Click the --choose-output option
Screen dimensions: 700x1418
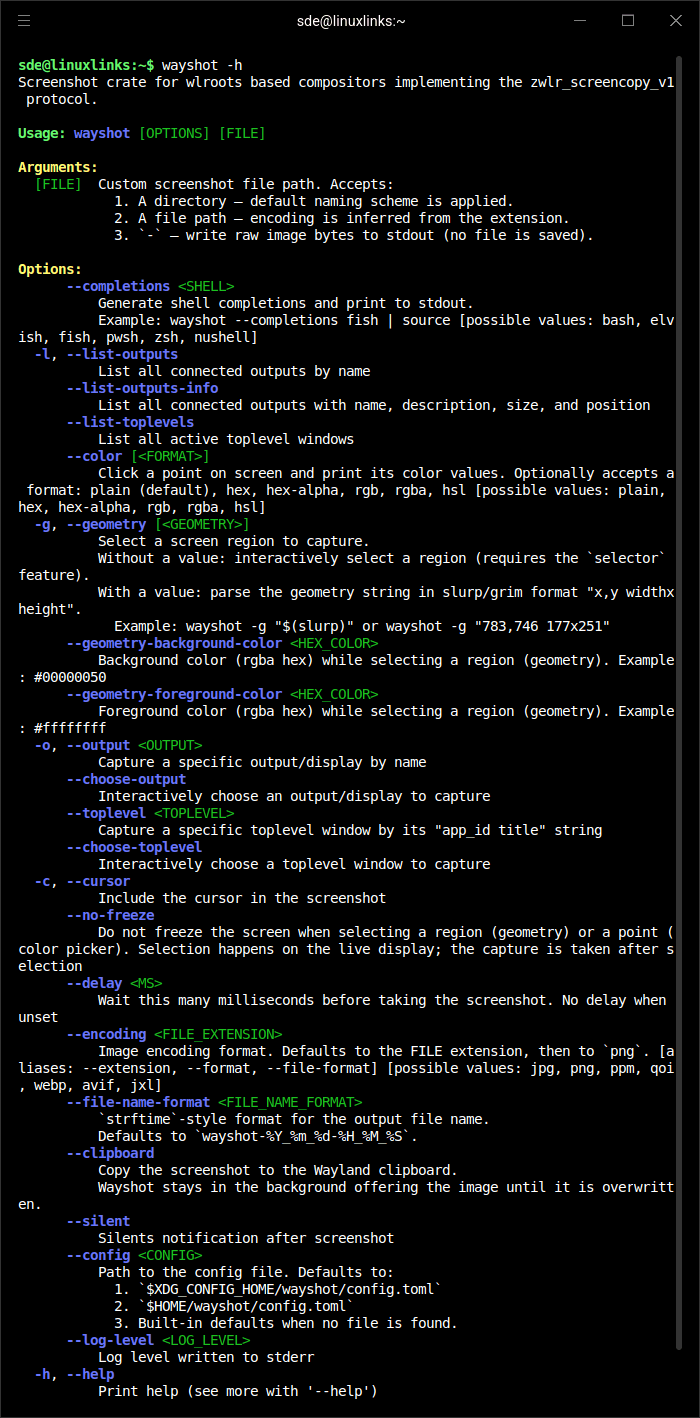(126, 779)
